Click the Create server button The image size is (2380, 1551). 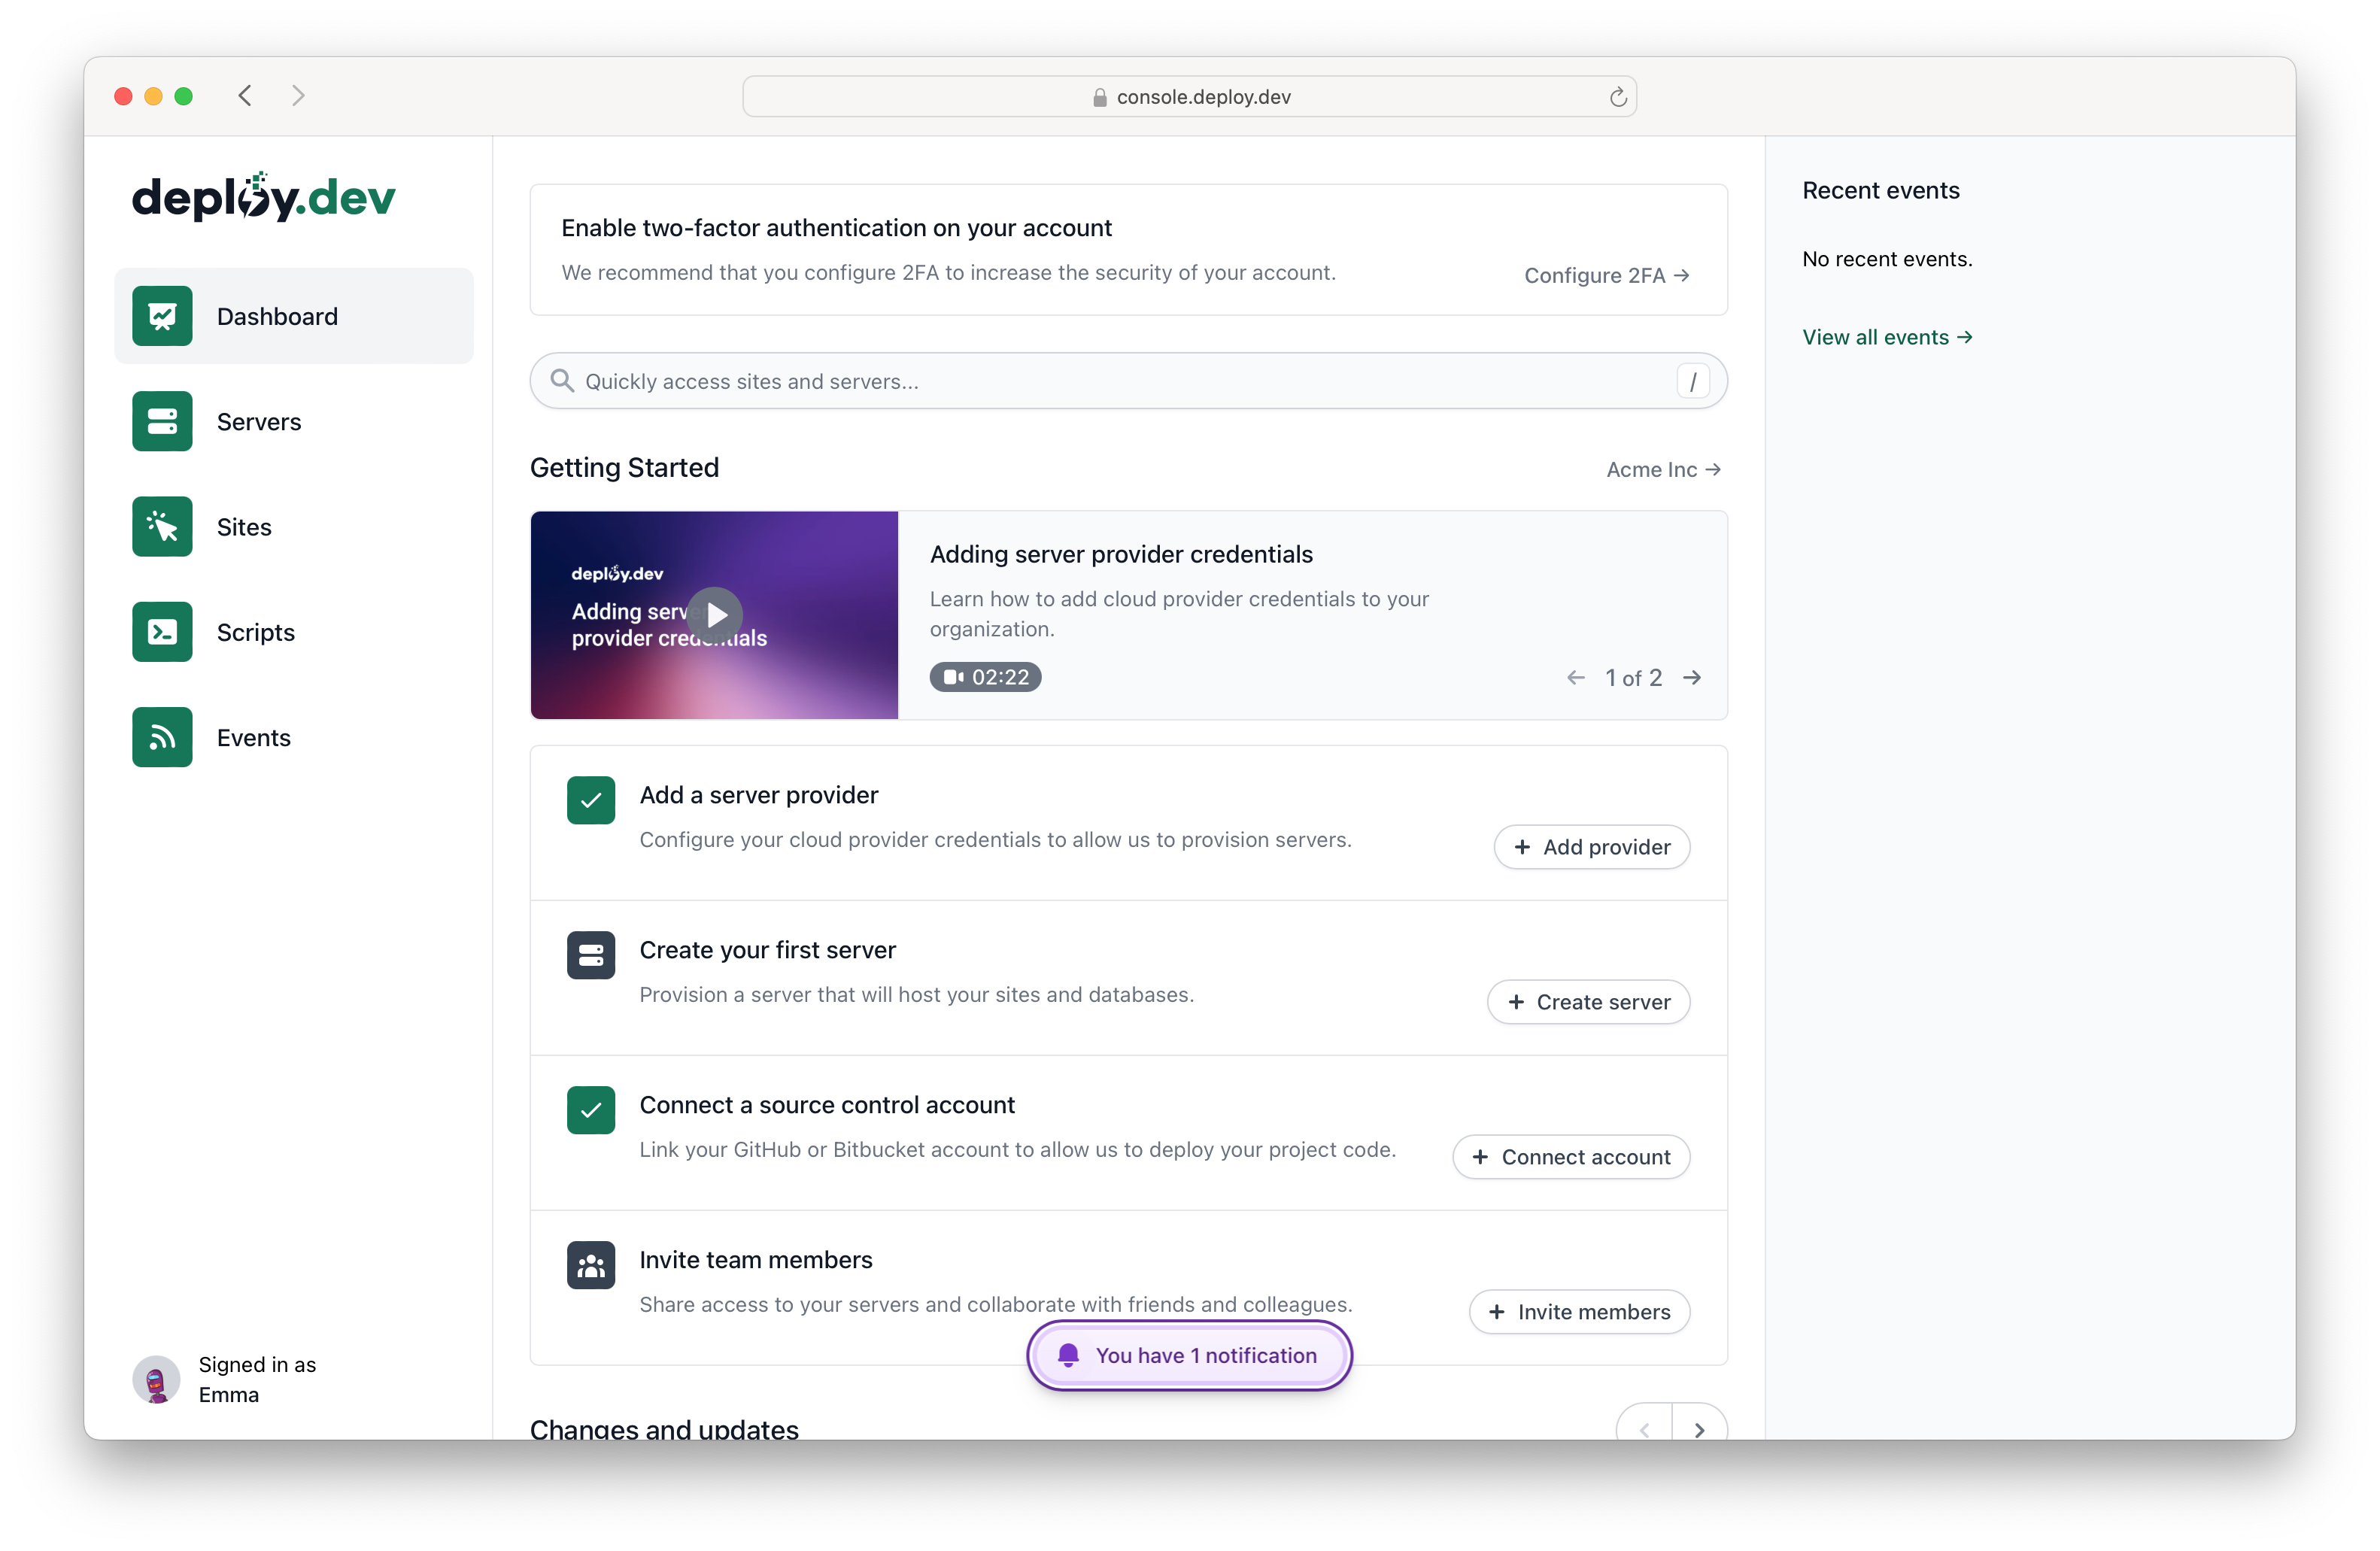coord(1588,1002)
